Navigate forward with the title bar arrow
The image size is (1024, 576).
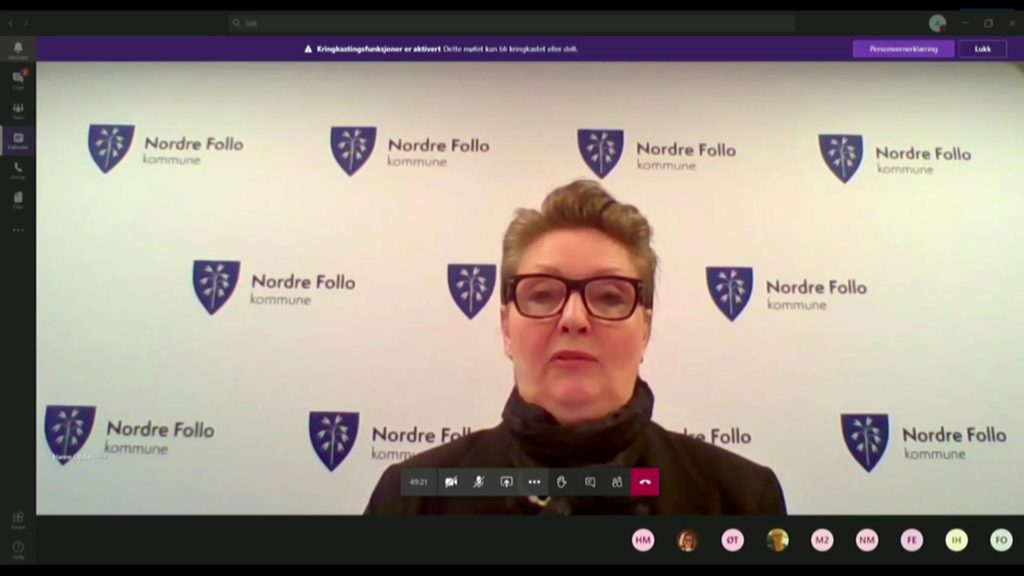tap(26, 23)
